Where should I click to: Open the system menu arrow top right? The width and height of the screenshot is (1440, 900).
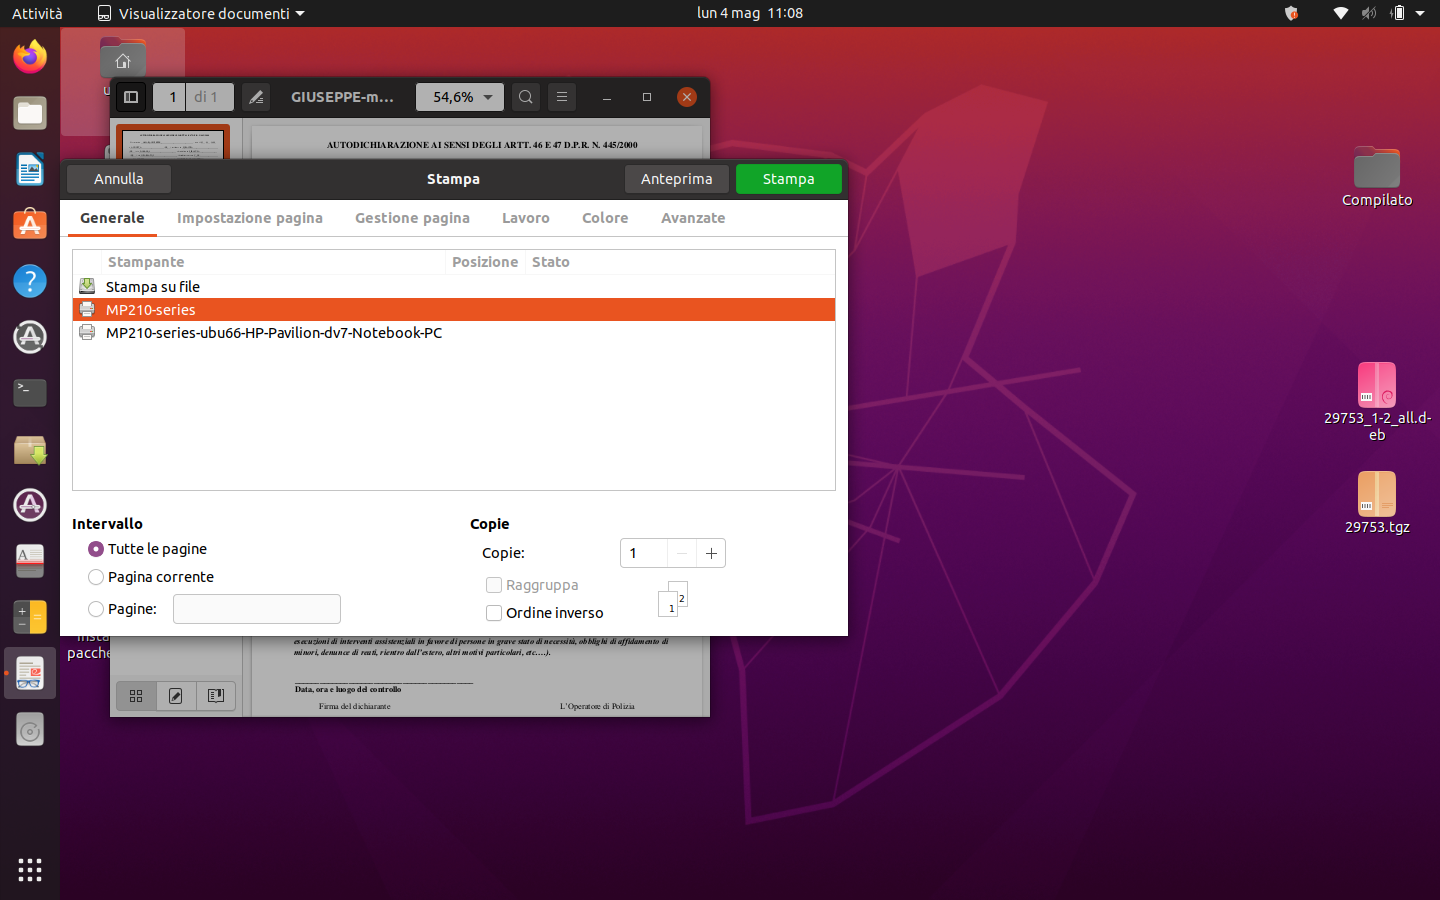tap(1420, 13)
